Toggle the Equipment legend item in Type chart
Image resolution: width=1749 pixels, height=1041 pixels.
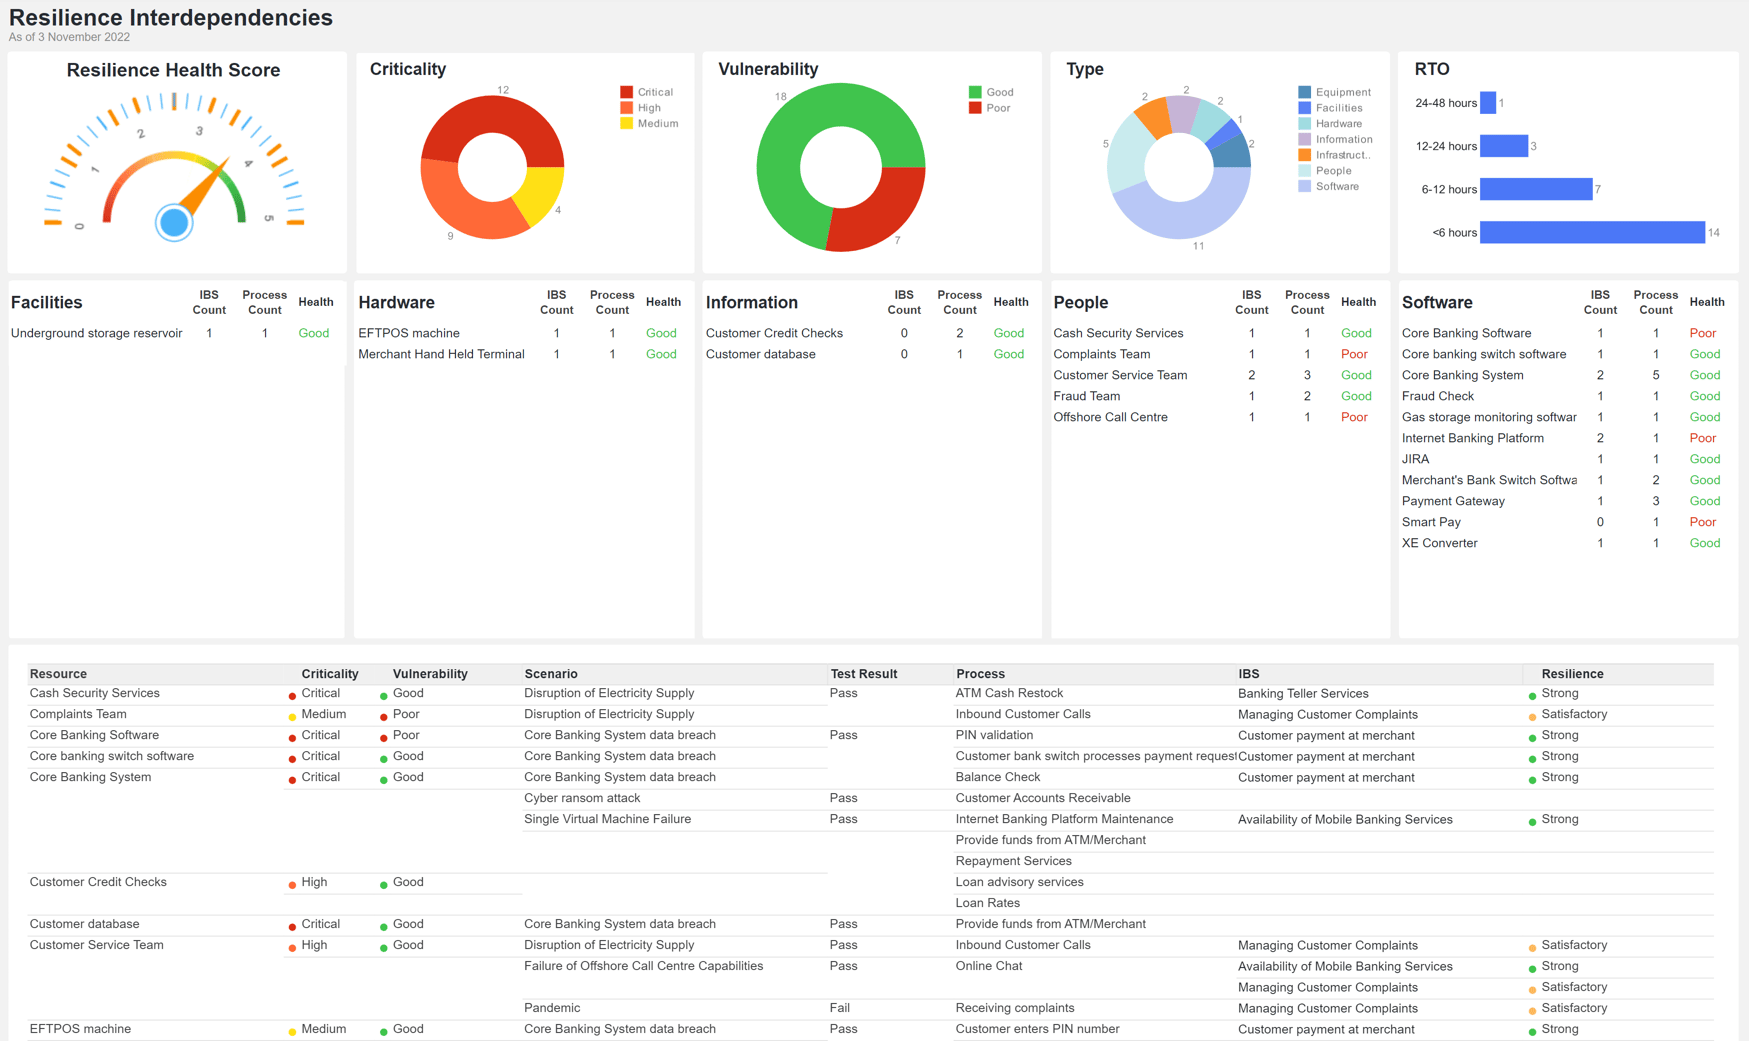pyautogui.click(x=1335, y=91)
